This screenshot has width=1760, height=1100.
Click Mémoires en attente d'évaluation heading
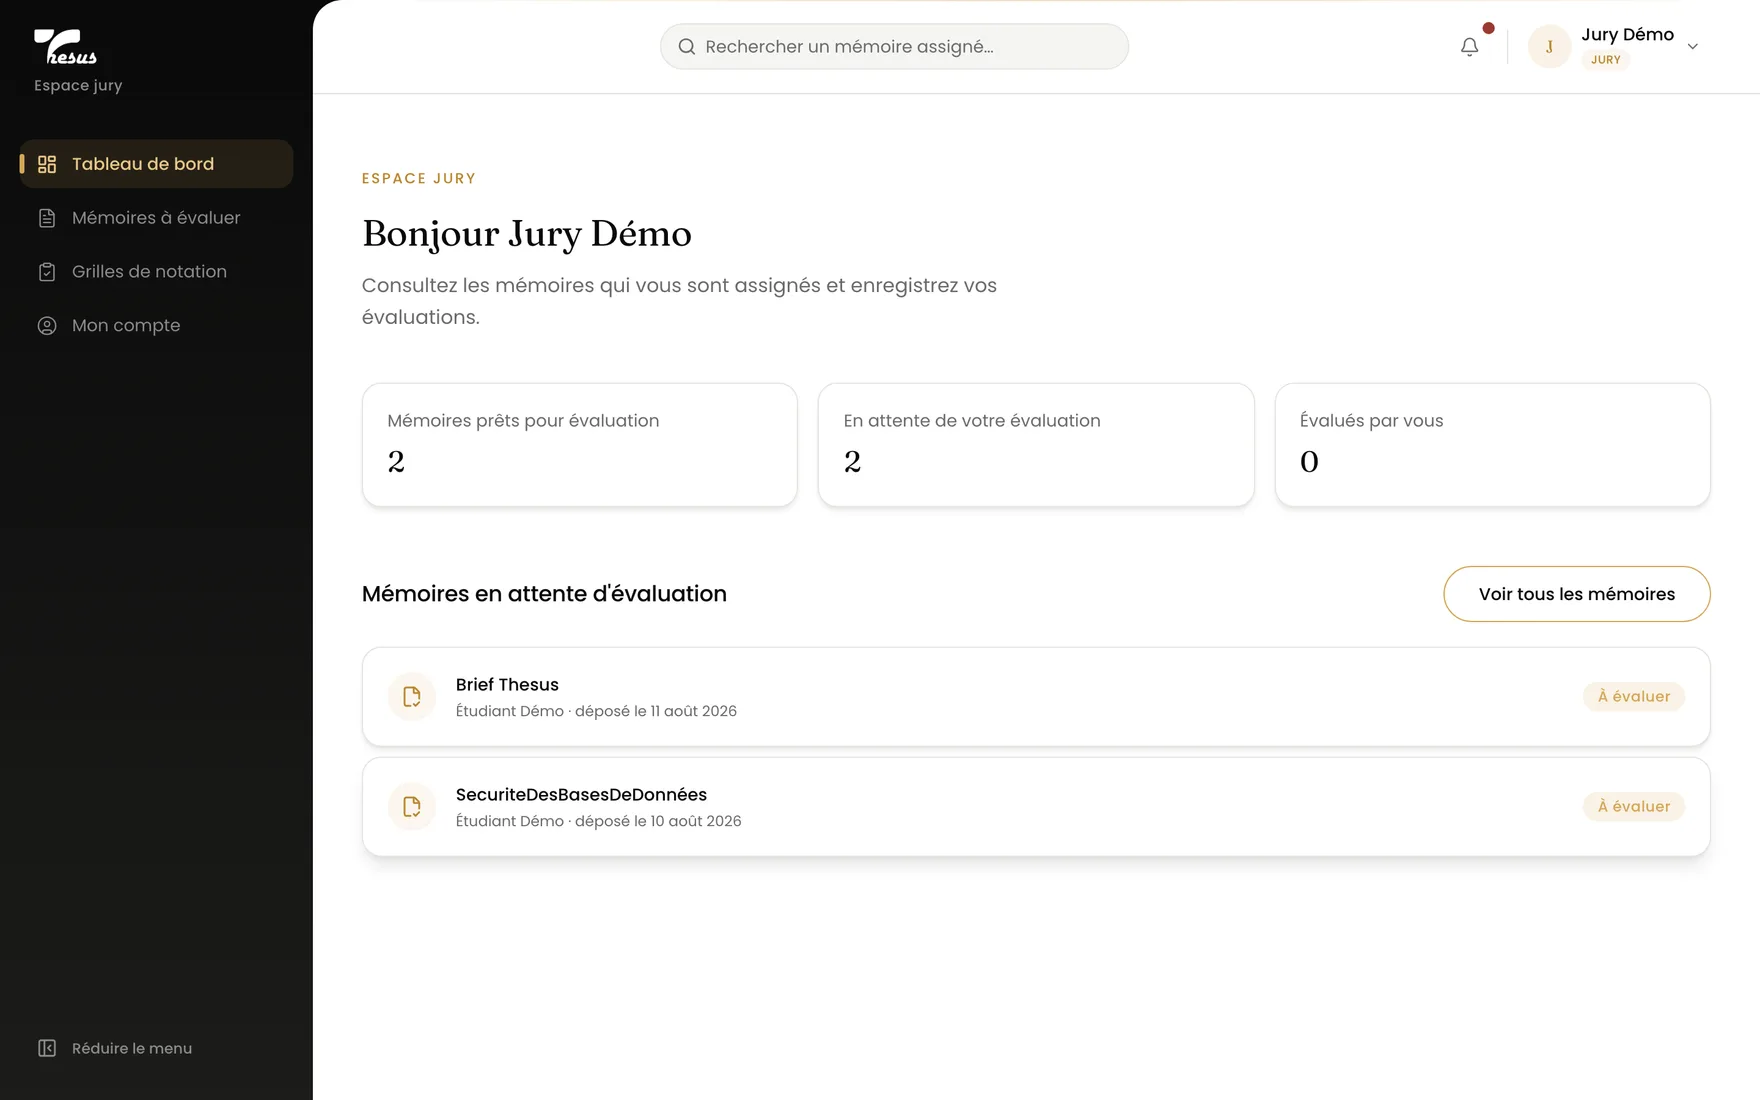click(544, 594)
